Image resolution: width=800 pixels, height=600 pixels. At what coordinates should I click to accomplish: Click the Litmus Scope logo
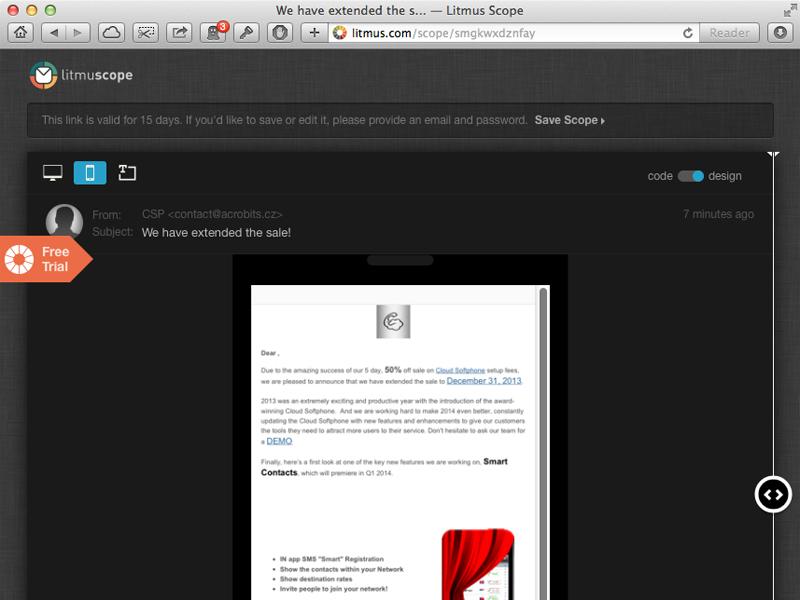(81, 75)
